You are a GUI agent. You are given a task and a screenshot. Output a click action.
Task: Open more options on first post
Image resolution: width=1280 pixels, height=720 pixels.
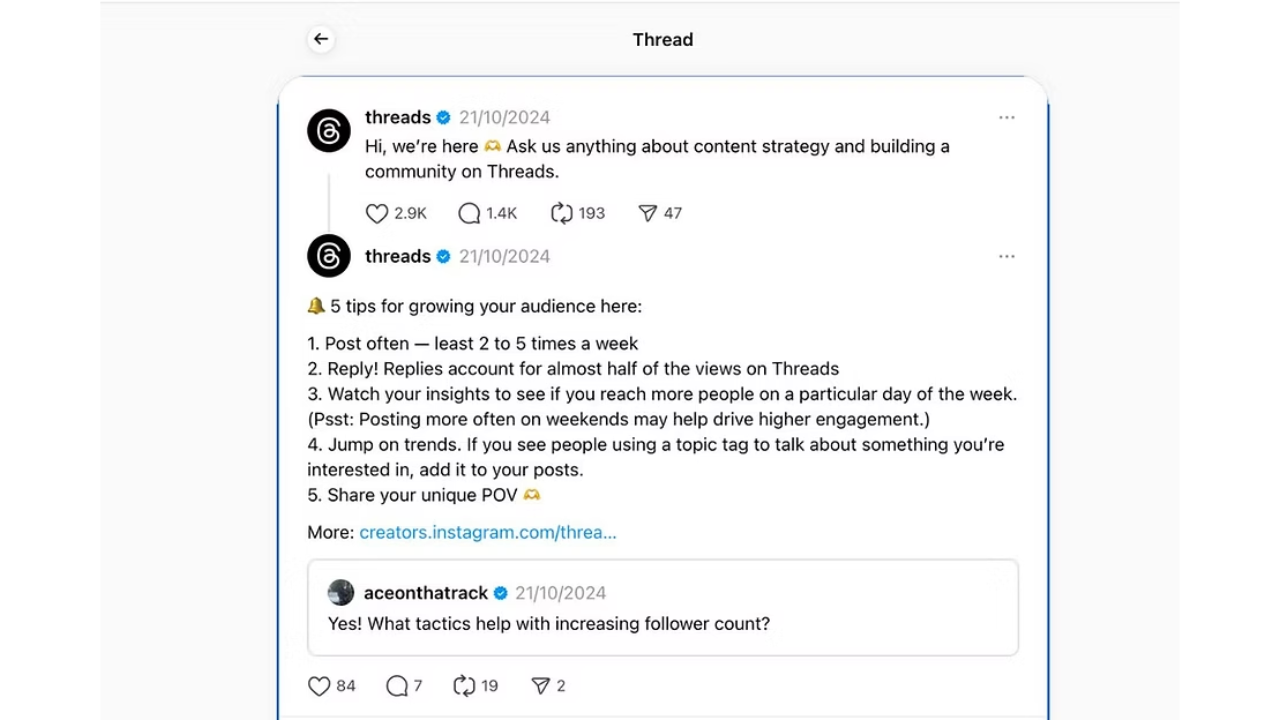coord(1006,118)
